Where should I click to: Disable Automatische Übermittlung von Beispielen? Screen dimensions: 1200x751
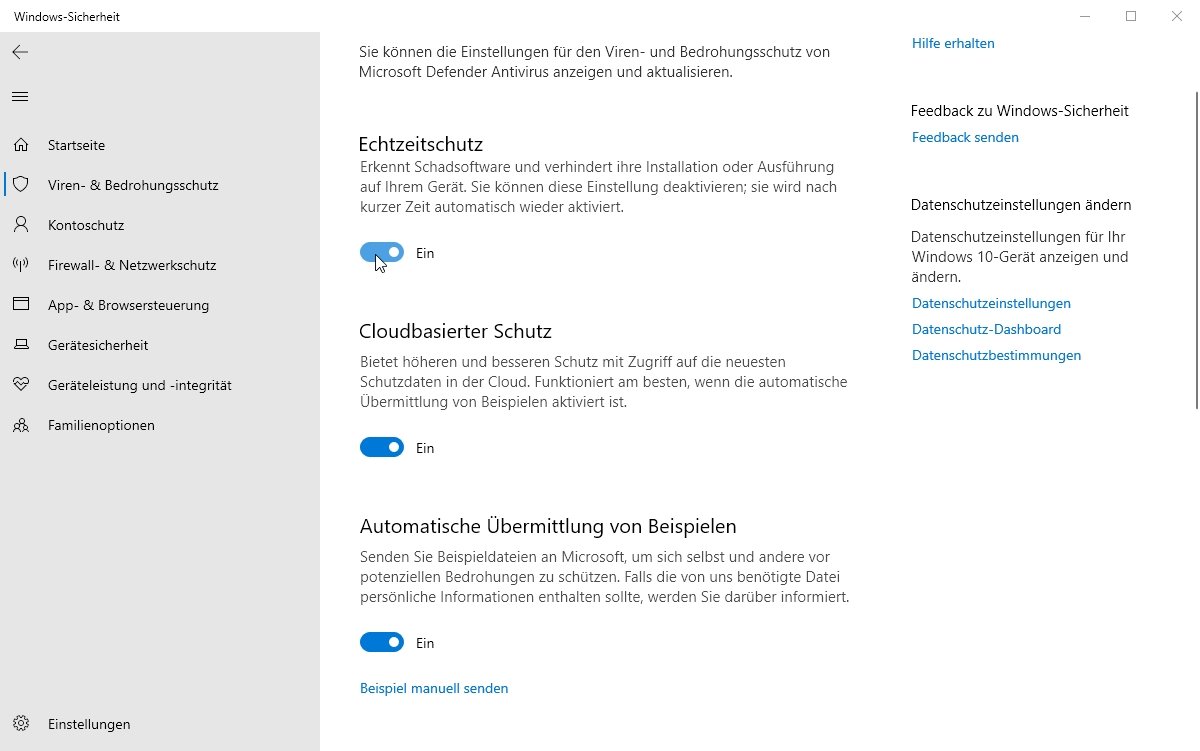(381, 642)
